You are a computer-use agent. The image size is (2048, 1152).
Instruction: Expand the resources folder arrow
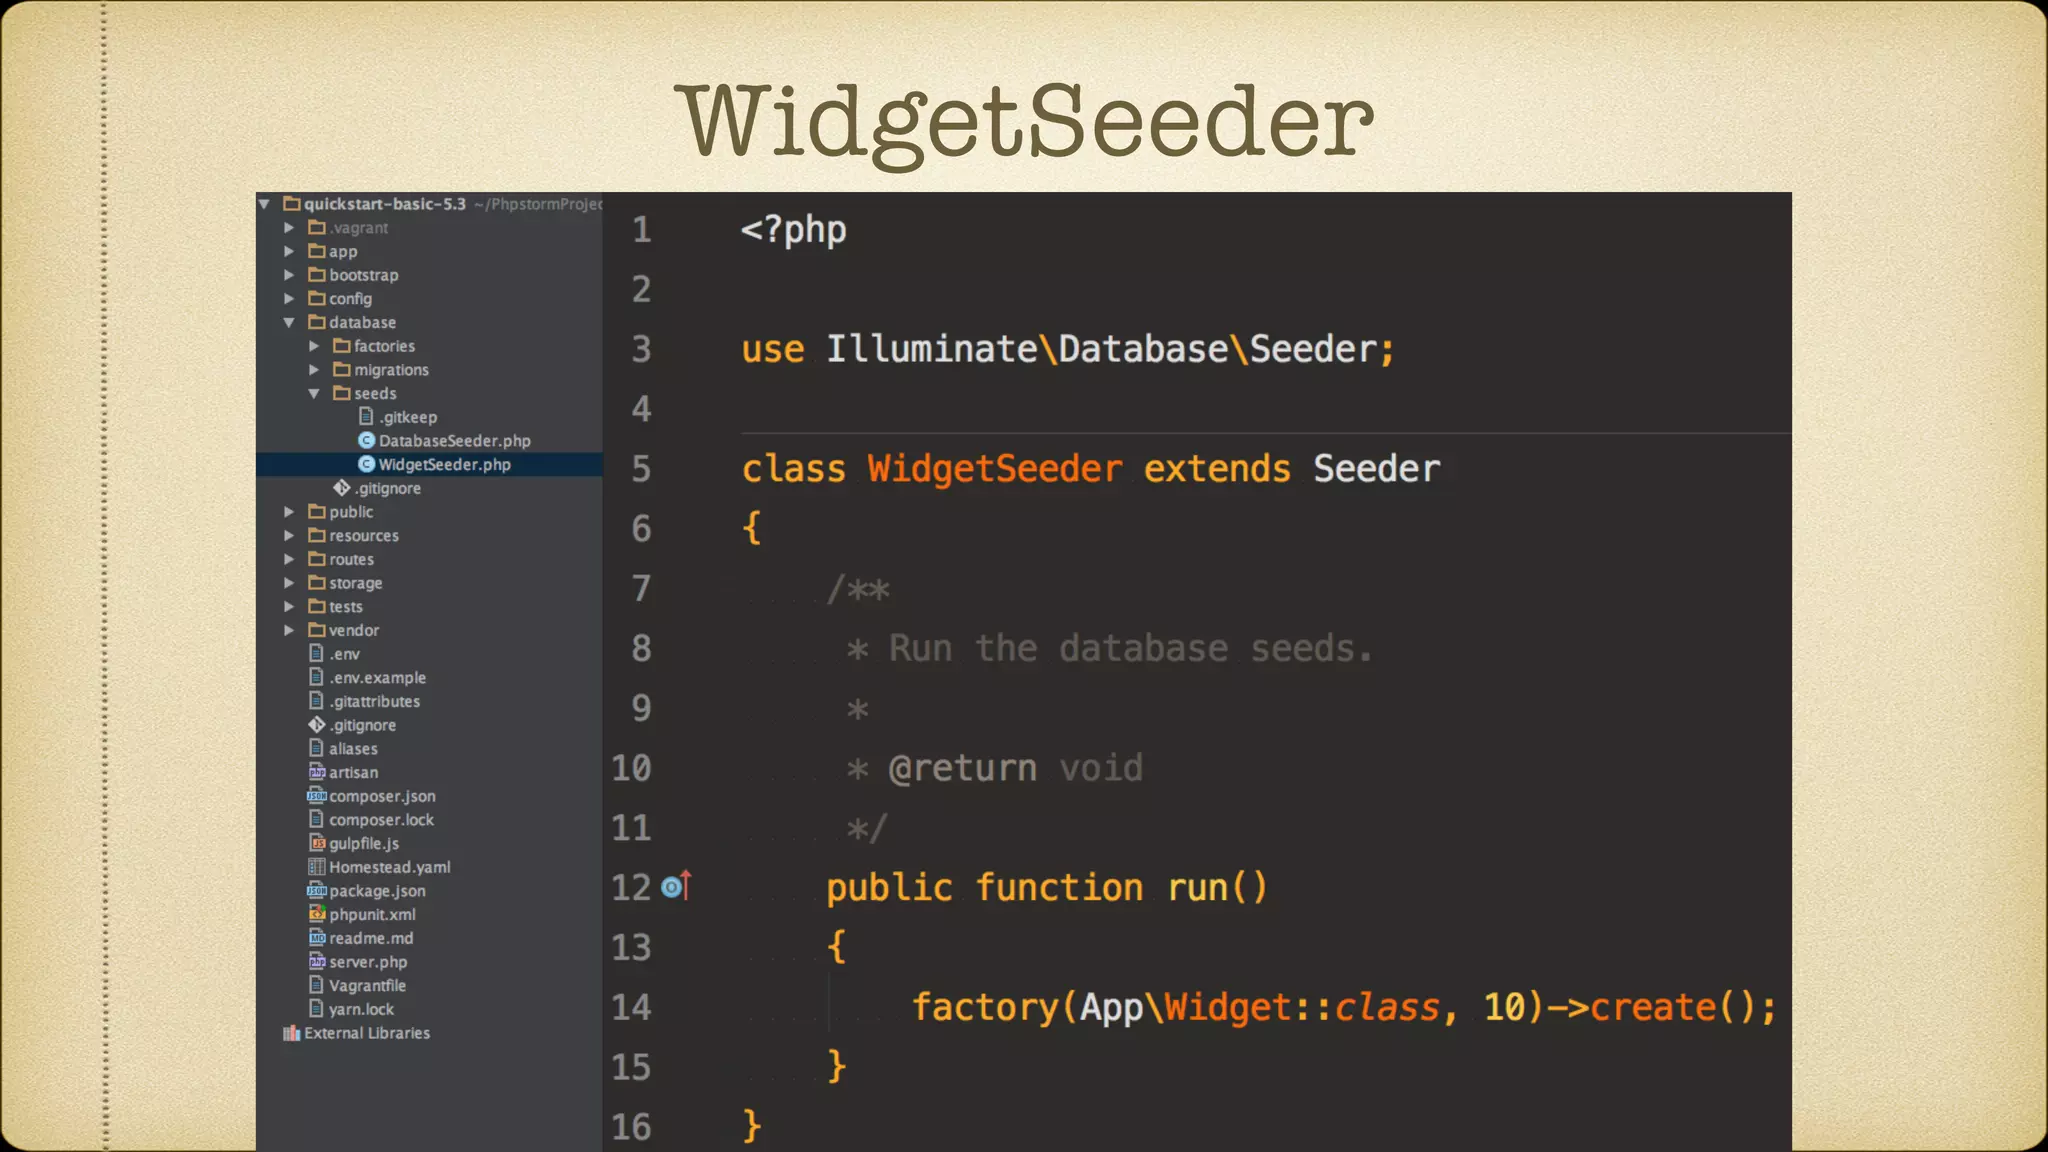[x=289, y=536]
